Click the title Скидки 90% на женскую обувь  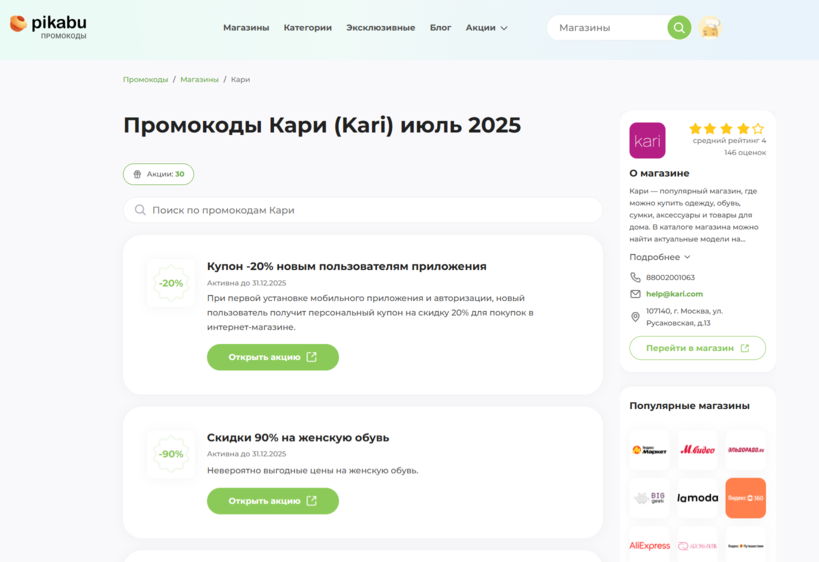tap(298, 438)
